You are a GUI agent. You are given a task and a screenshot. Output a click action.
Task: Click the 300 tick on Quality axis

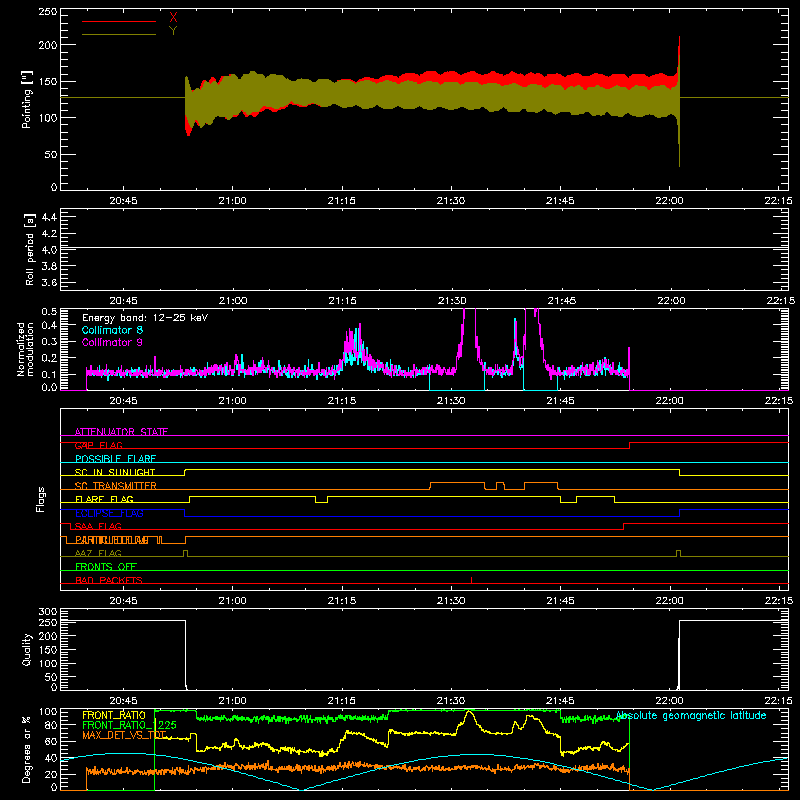click(48, 612)
